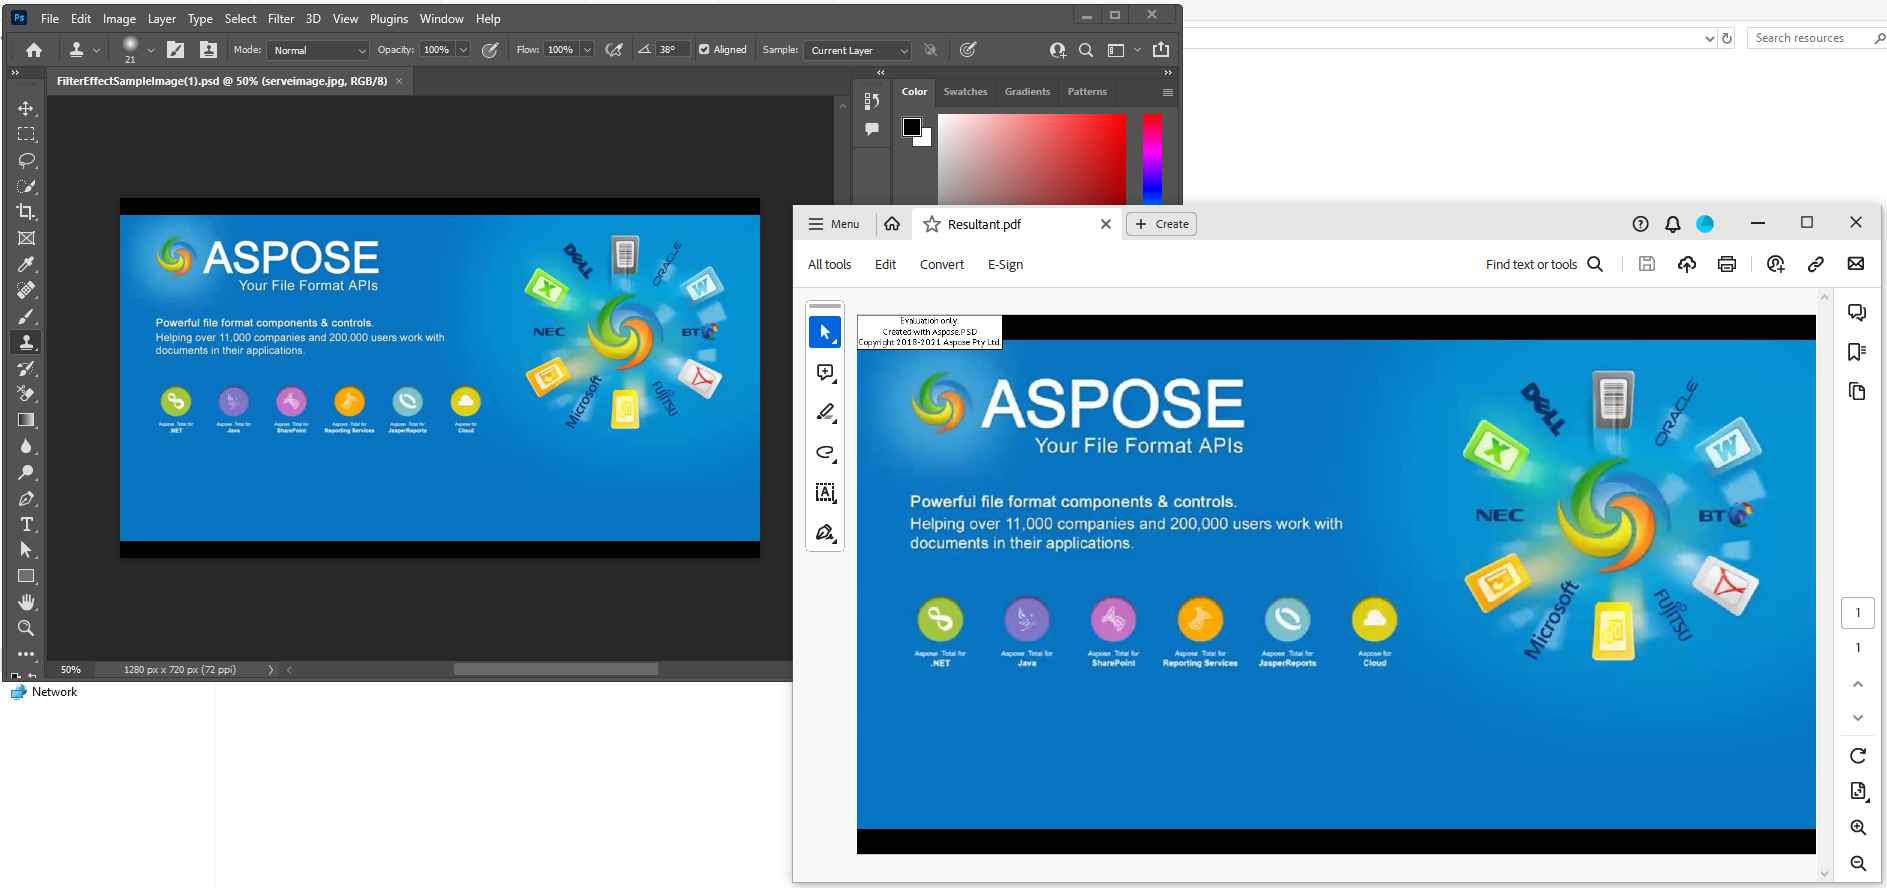Star the Resultant.pdf document
This screenshot has height=888, width=1887.
(x=931, y=224)
